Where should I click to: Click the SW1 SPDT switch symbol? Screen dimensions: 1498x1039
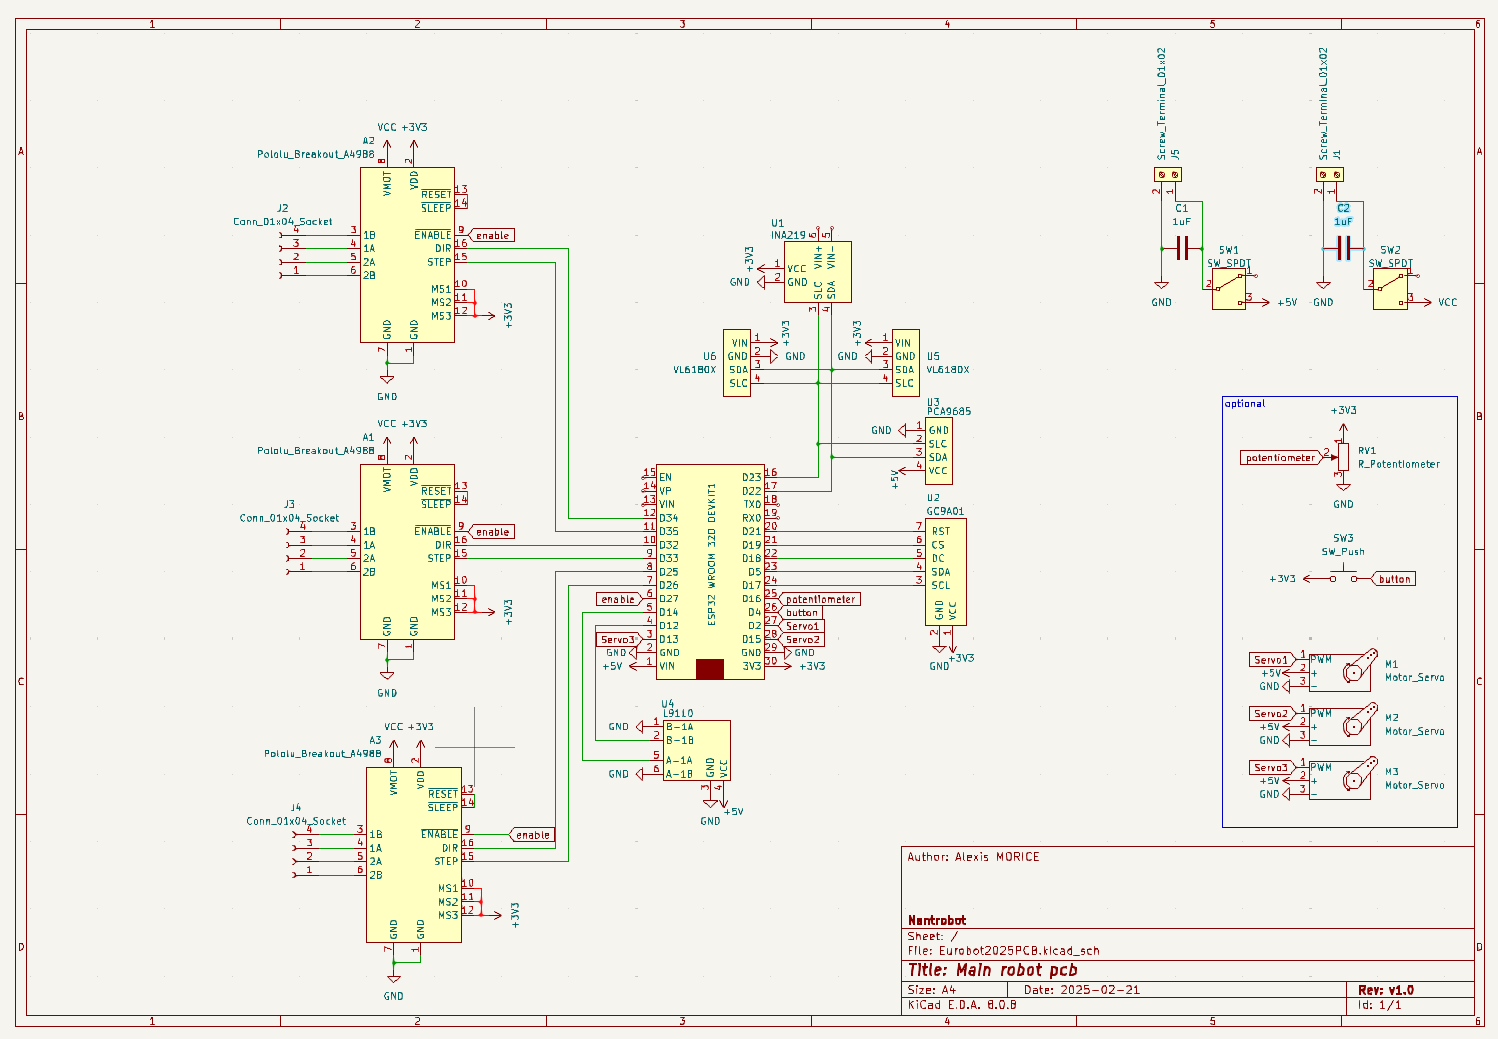[x=1229, y=290]
